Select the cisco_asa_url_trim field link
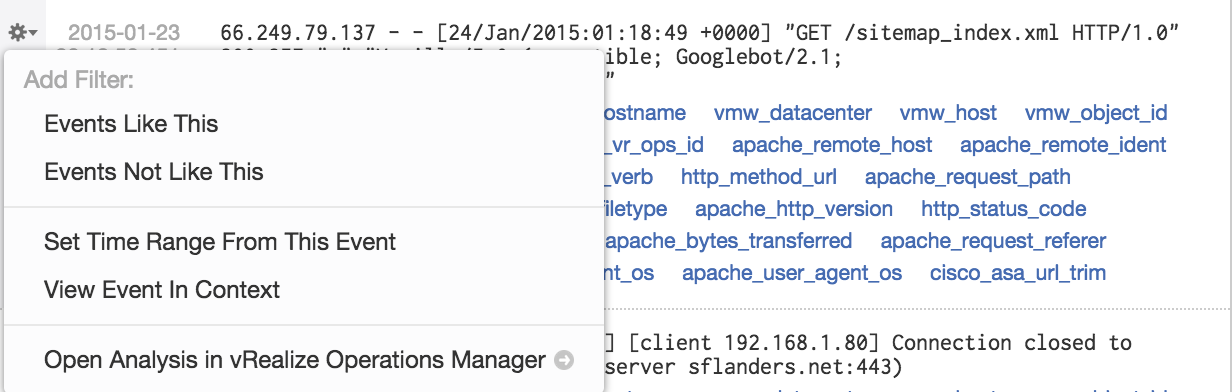This screenshot has height=392, width=1232. point(1017,273)
